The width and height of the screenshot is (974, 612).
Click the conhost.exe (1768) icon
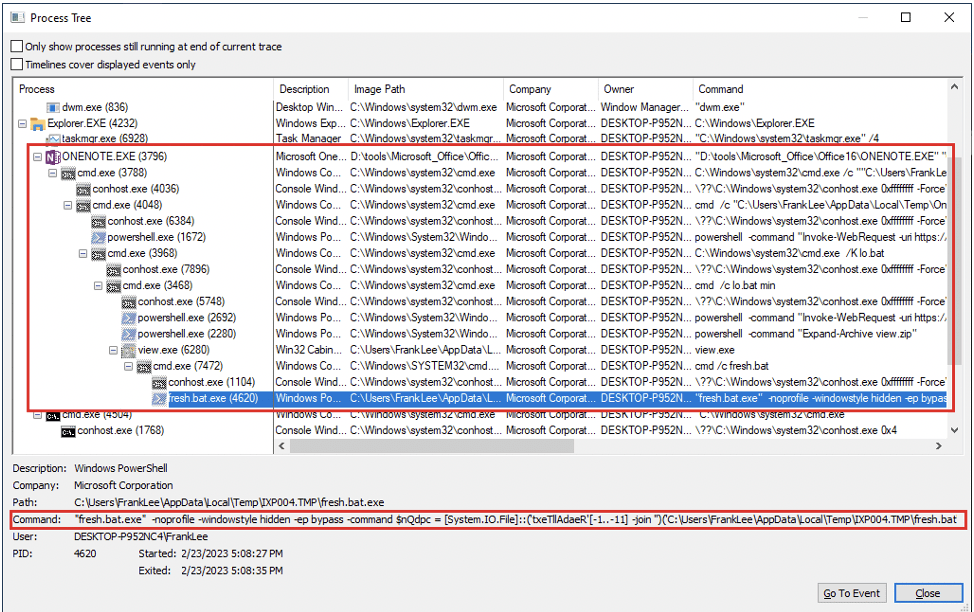68,431
